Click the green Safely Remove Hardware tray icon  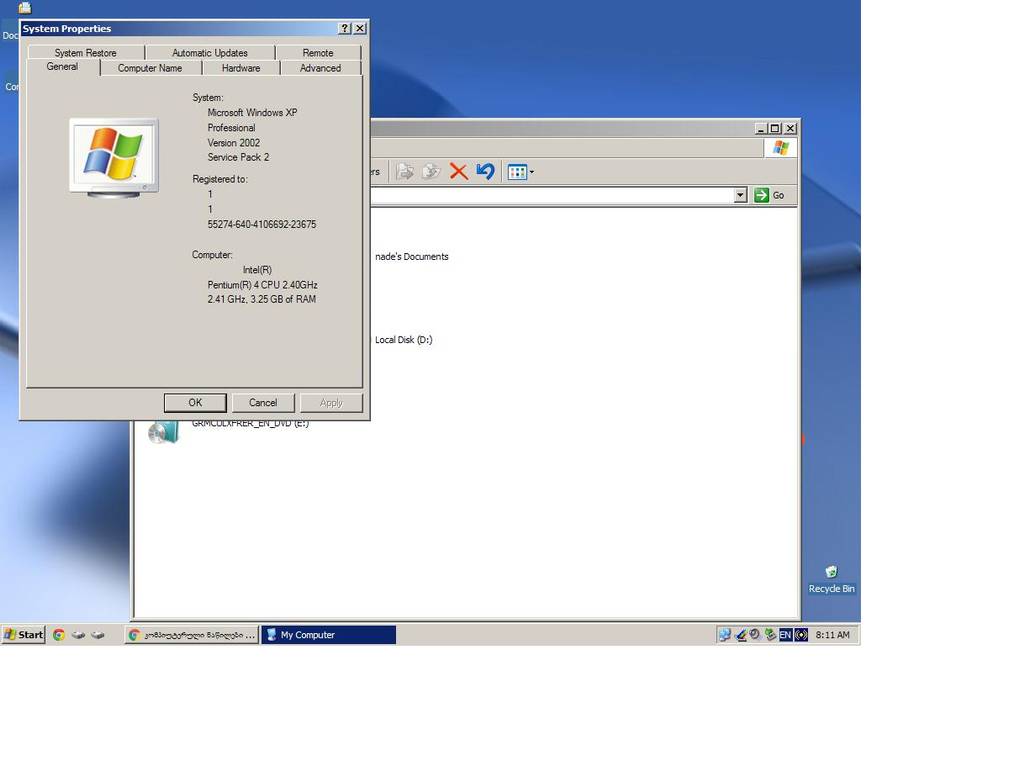point(770,635)
